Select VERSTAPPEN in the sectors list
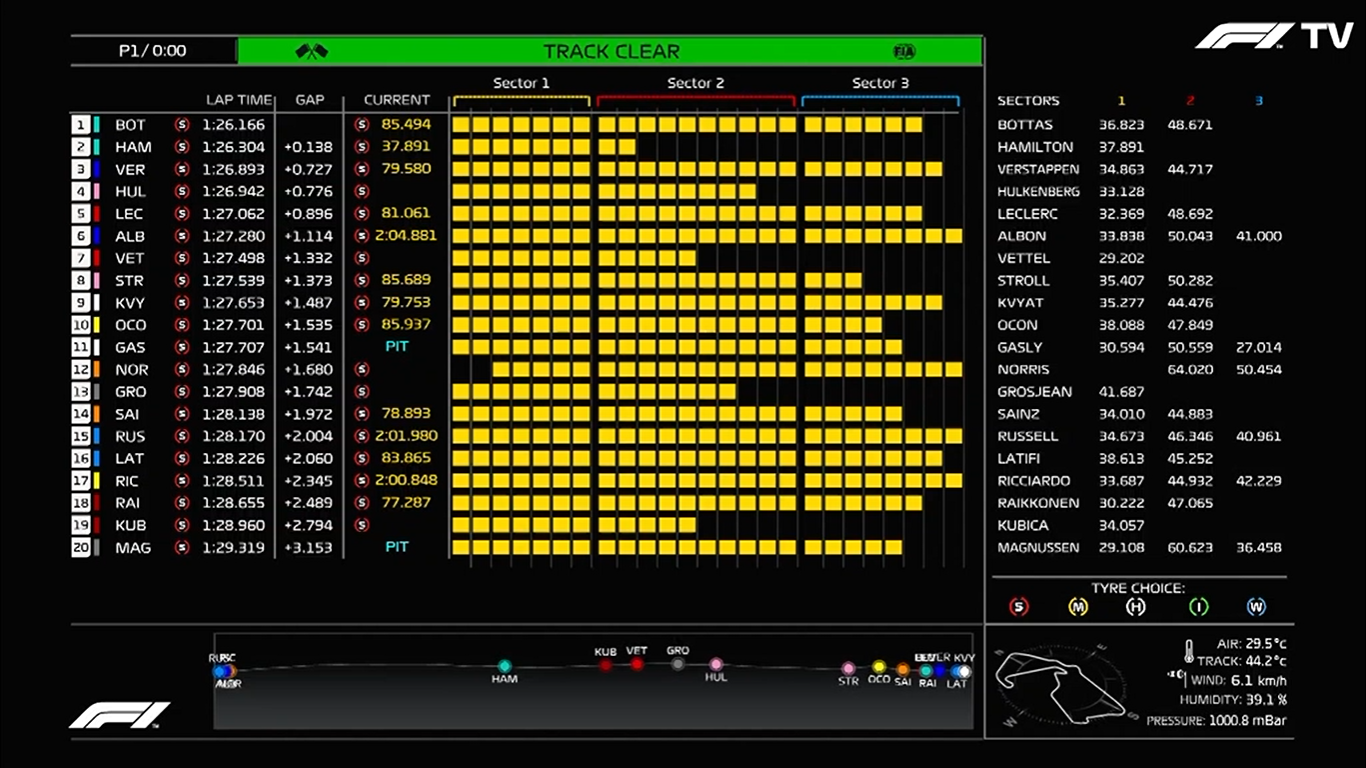The image size is (1366, 768). coord(1039,169)
